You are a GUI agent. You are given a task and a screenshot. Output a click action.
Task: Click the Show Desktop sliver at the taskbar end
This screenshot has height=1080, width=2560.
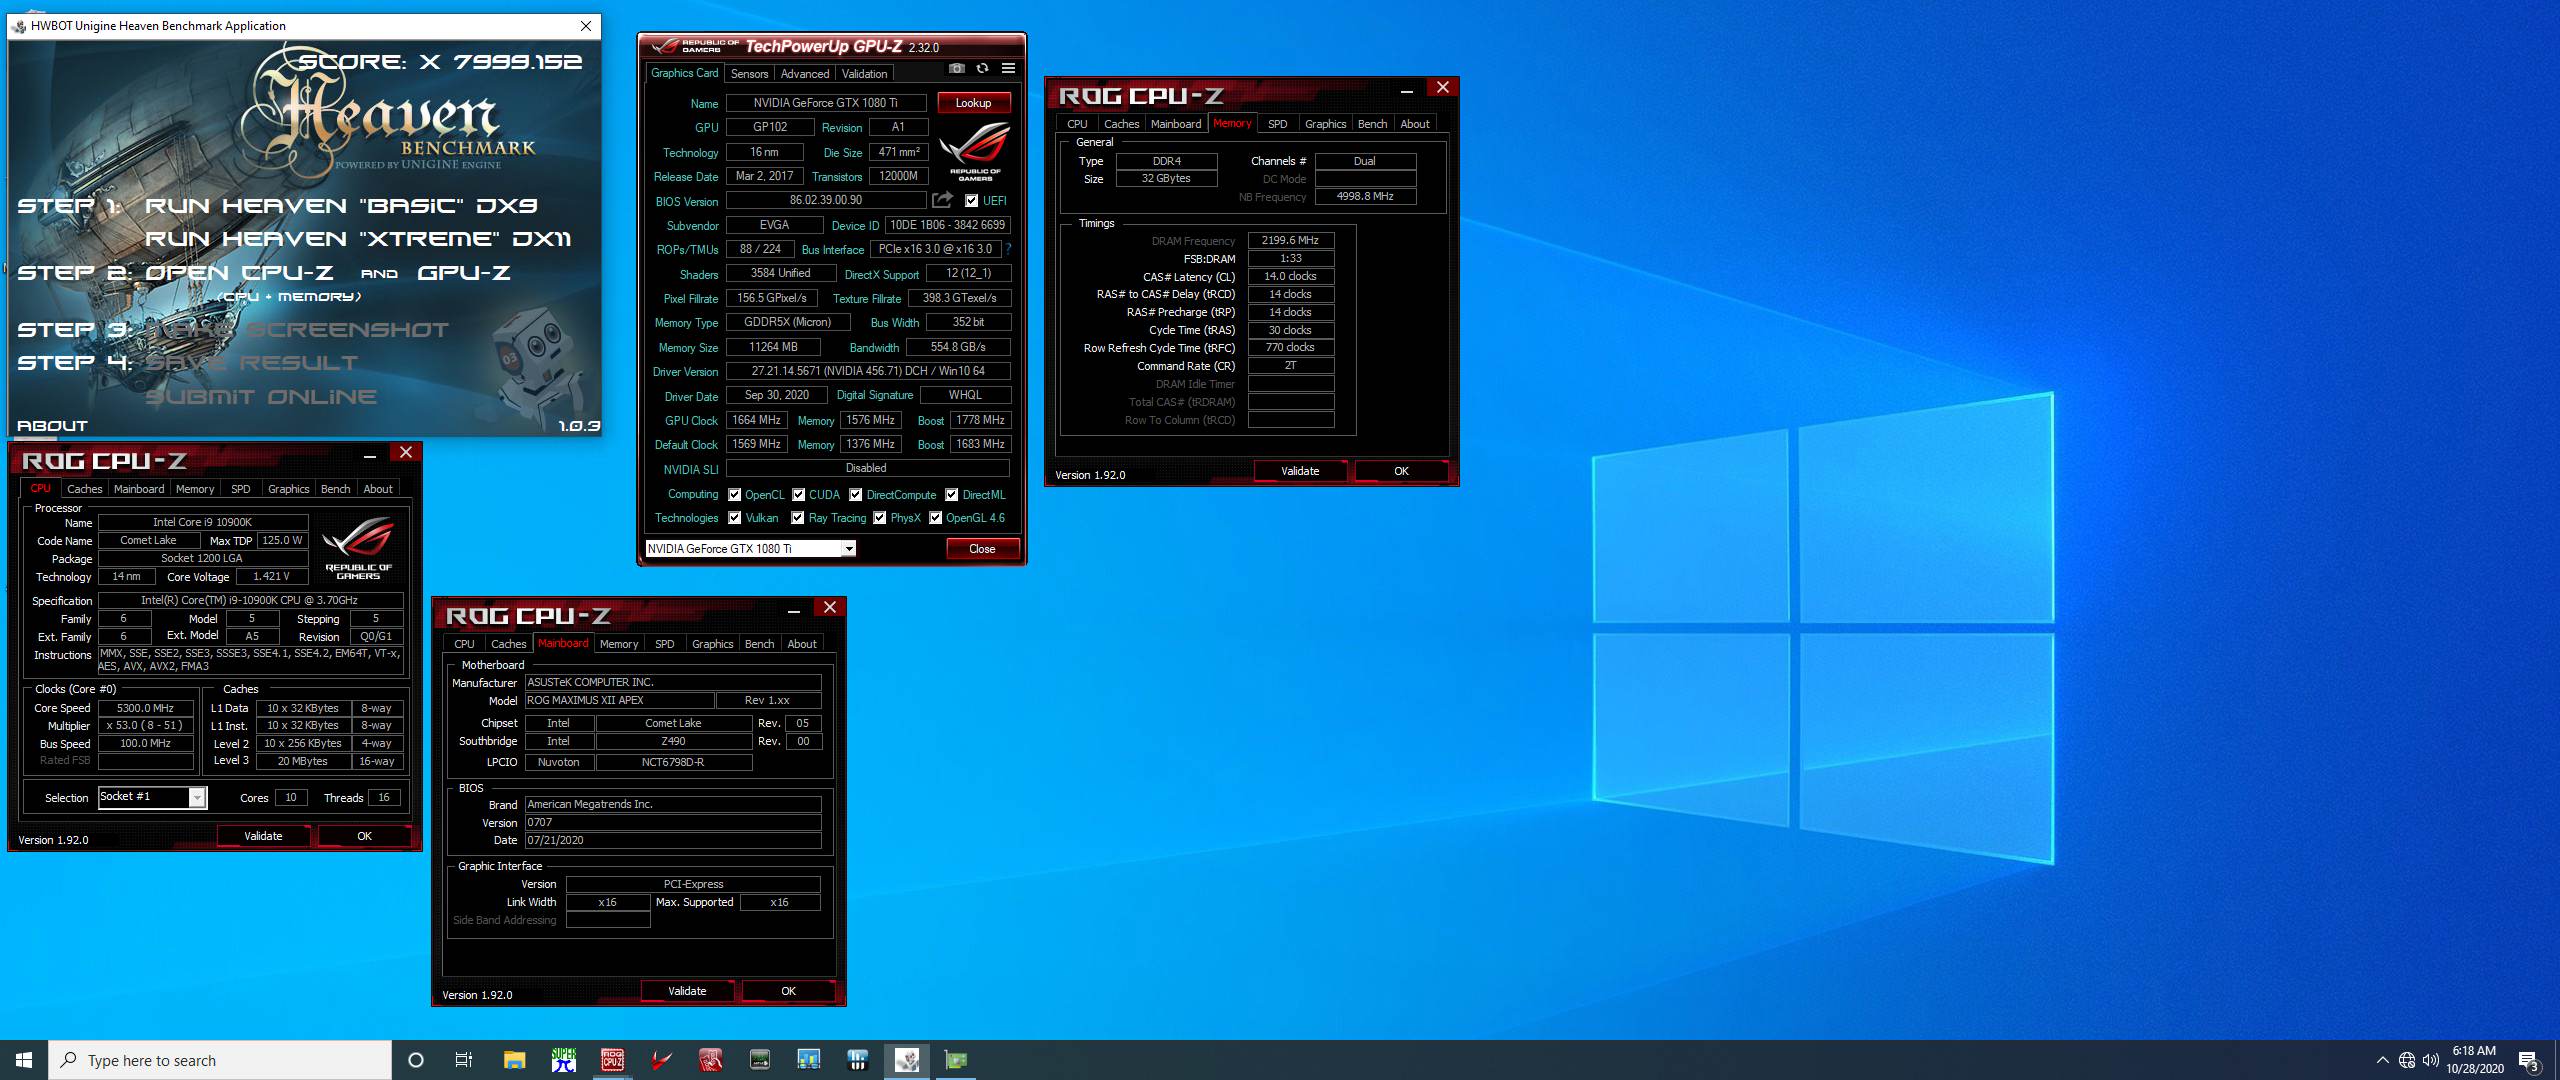point(2556,1060)
